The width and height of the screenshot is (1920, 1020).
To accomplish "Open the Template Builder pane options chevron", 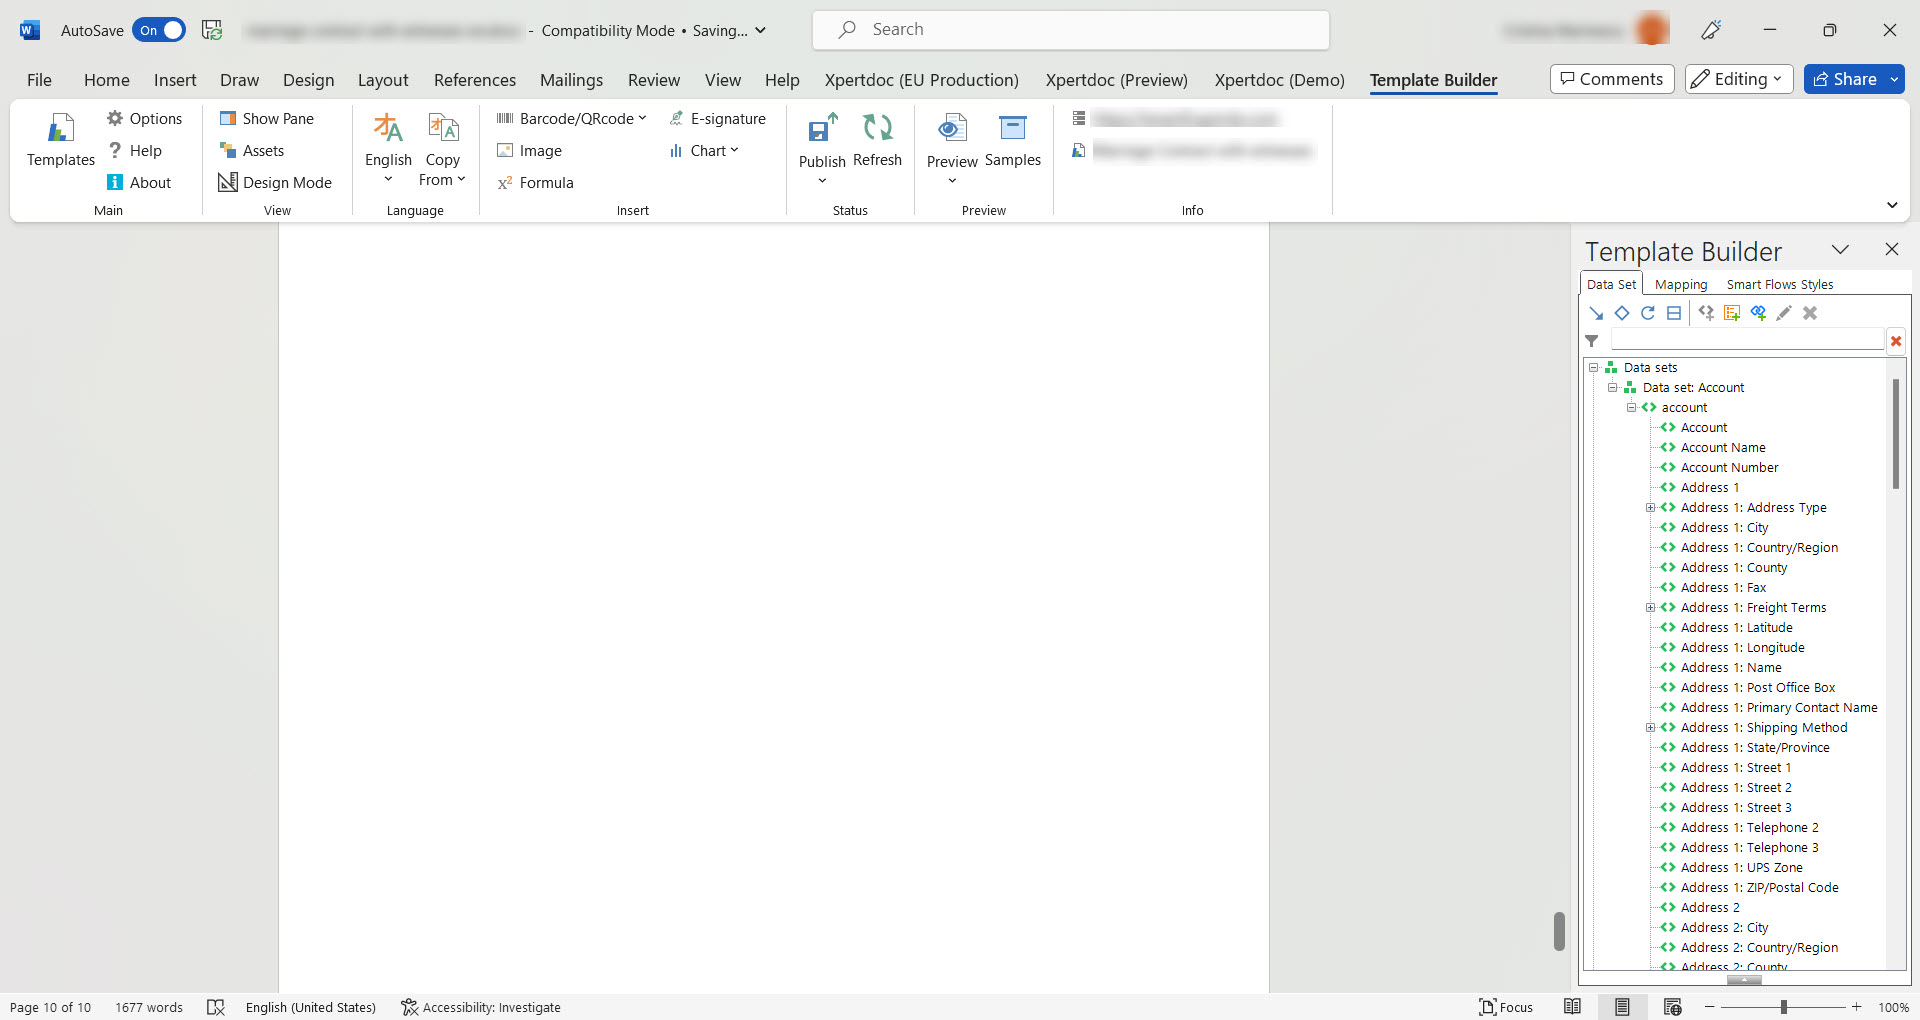I will pyautogui.click(x=1840, y=249).
